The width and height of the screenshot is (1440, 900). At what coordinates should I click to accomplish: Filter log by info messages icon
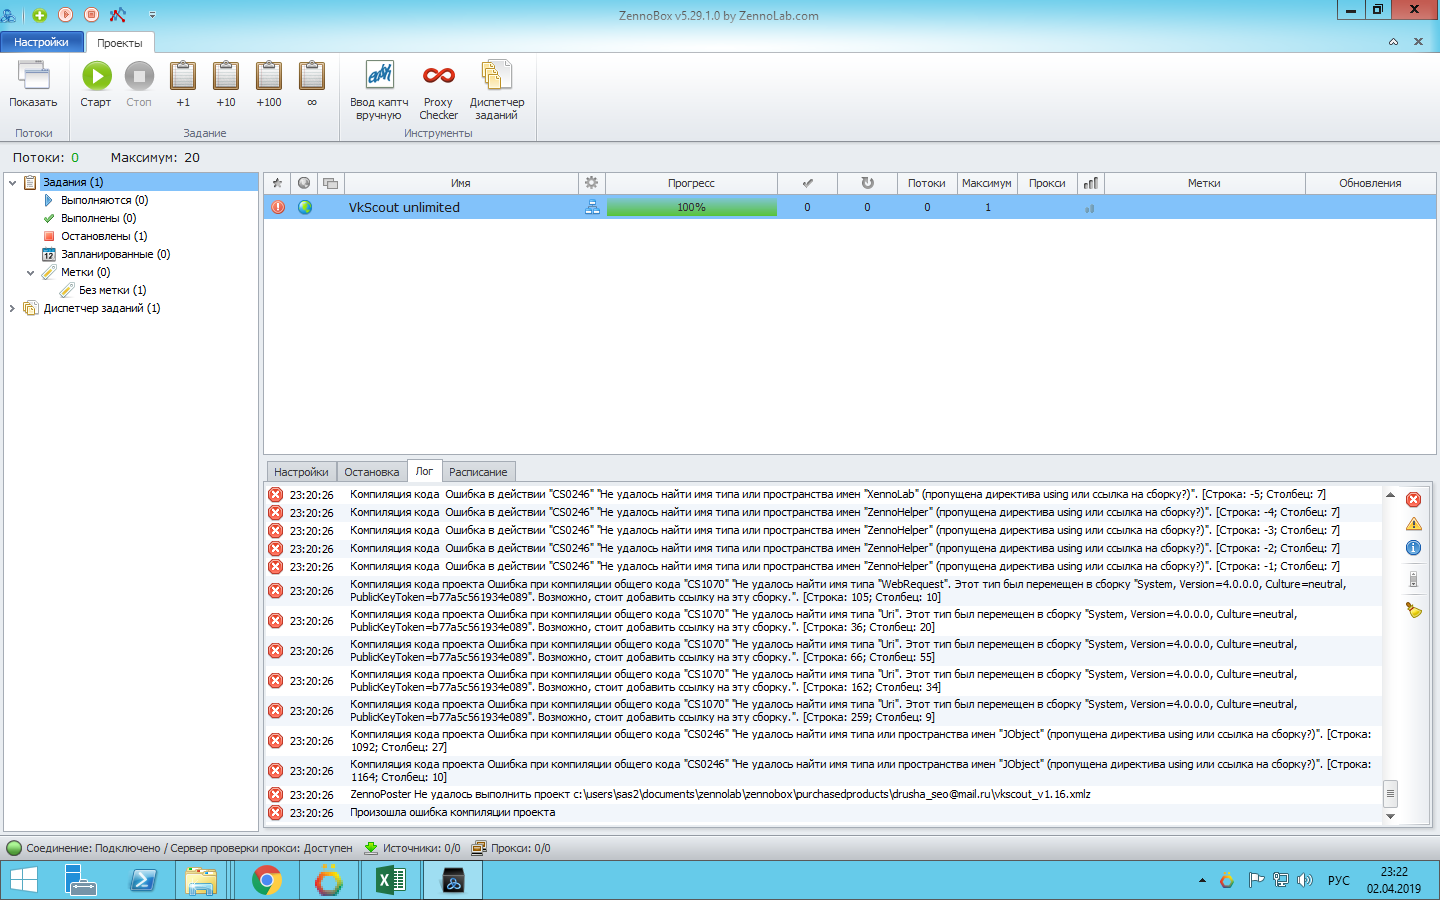tap(1413, 548)
